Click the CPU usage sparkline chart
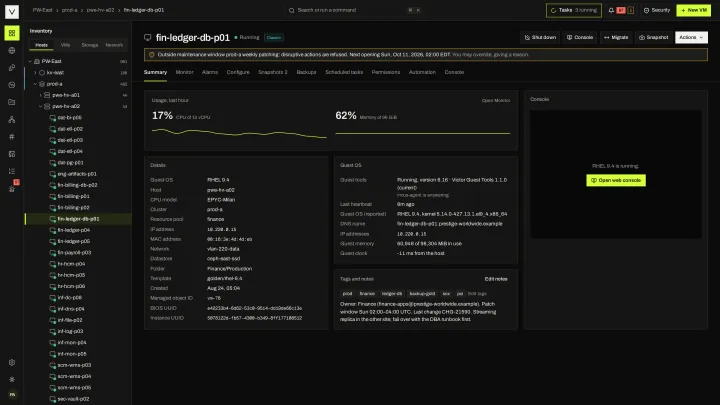 tap(239, 133)
